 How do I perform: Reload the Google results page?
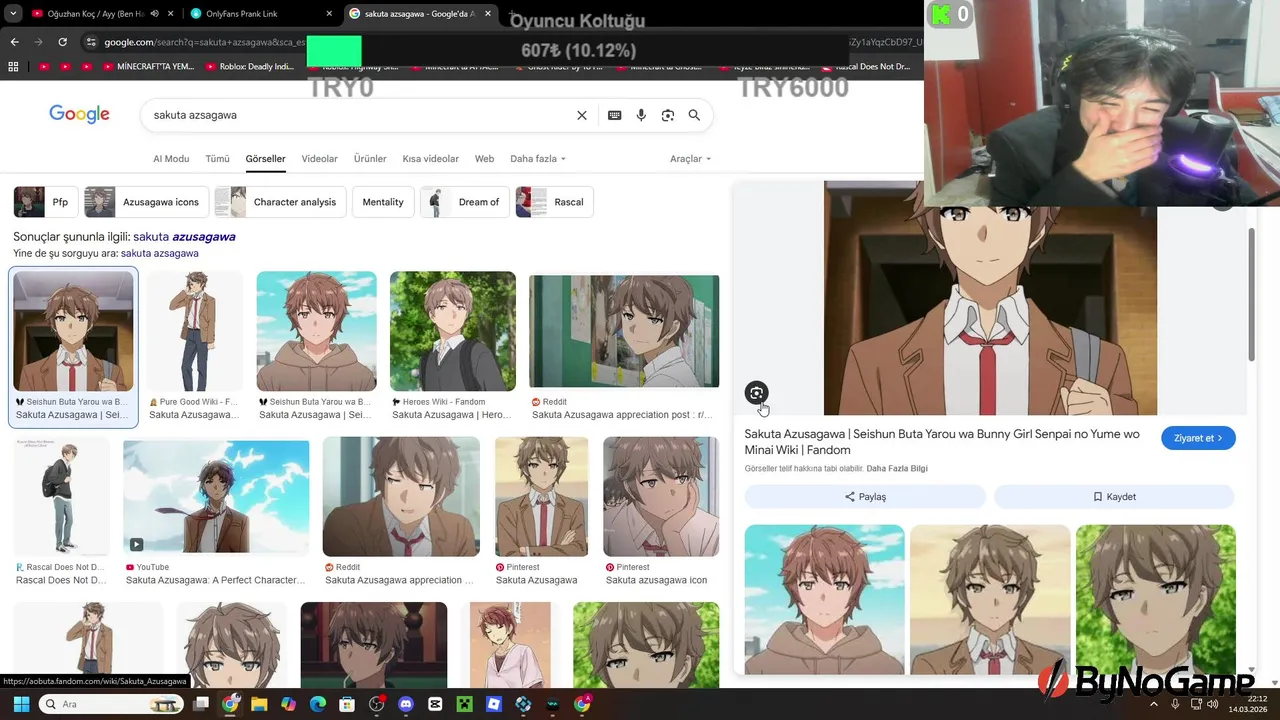62,42
